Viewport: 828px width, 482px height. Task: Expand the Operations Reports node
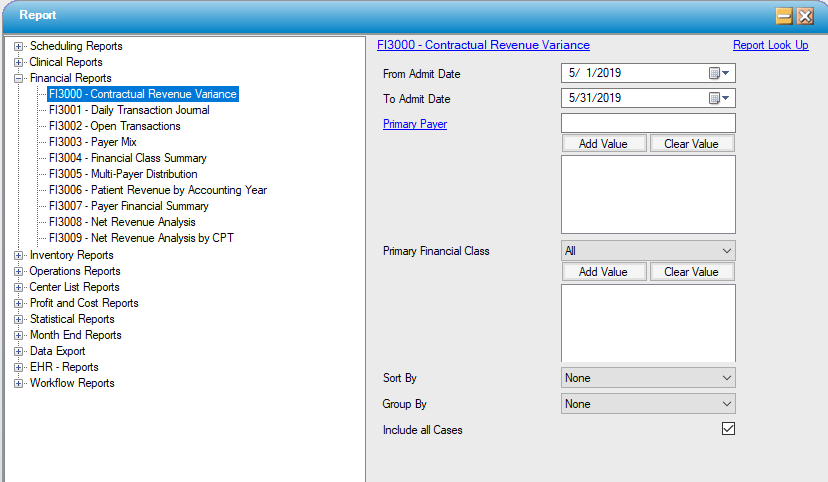pyautogui.click(x=18, y=271)
